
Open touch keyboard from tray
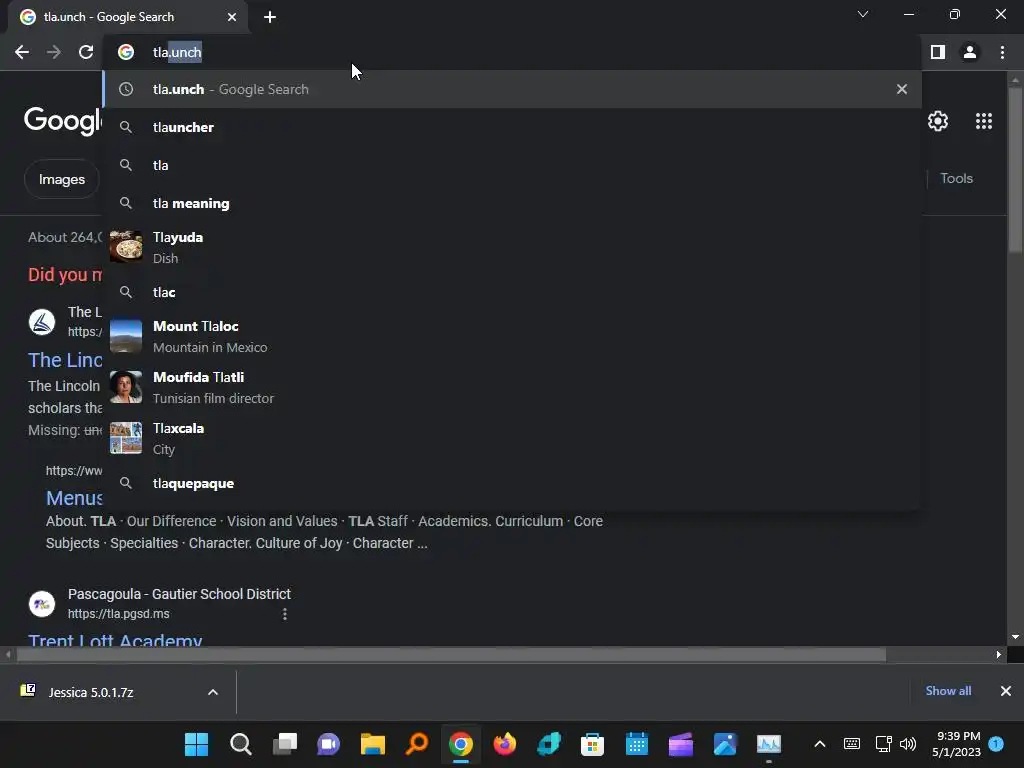point(852,744)
